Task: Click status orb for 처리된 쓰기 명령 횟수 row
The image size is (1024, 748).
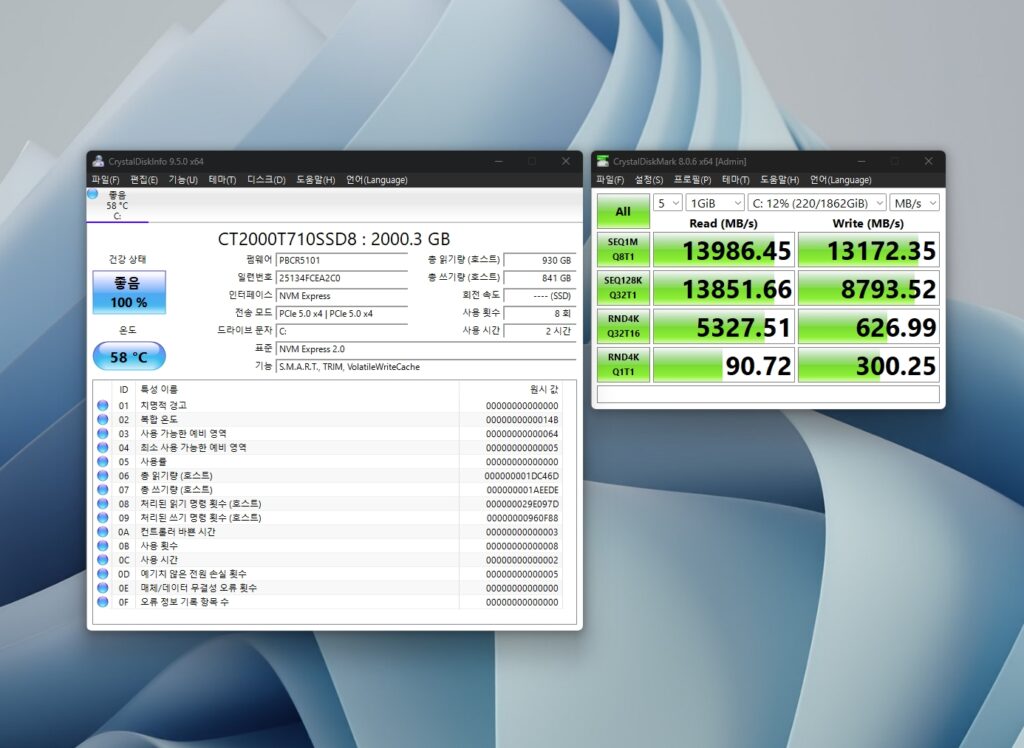Action: click(x=103, y=517)
